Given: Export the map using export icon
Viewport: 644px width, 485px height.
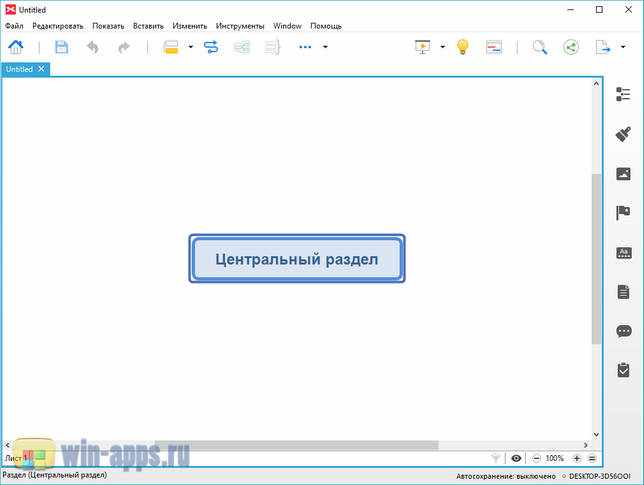Looking at the screenshot, I should (x=603, y=47).
